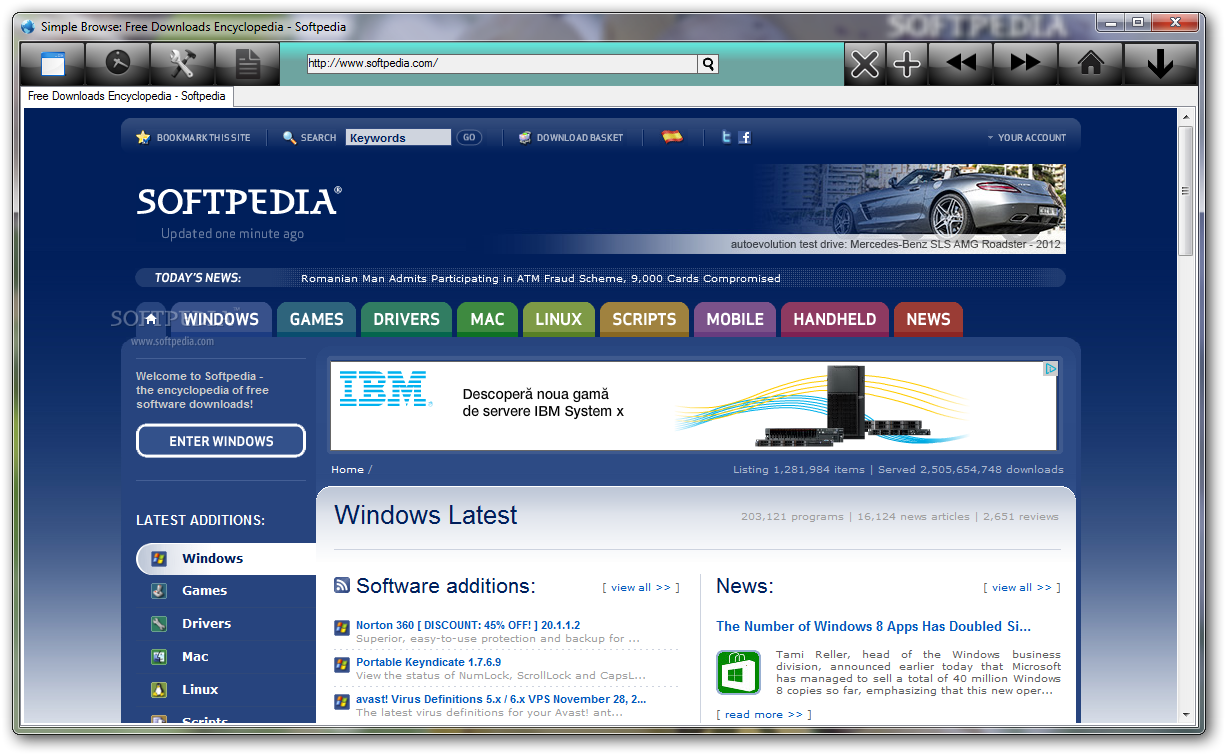Open the Norton 360 download link
The height and width of the screenshot is (755, 1226).
click(x=468, y=626)
